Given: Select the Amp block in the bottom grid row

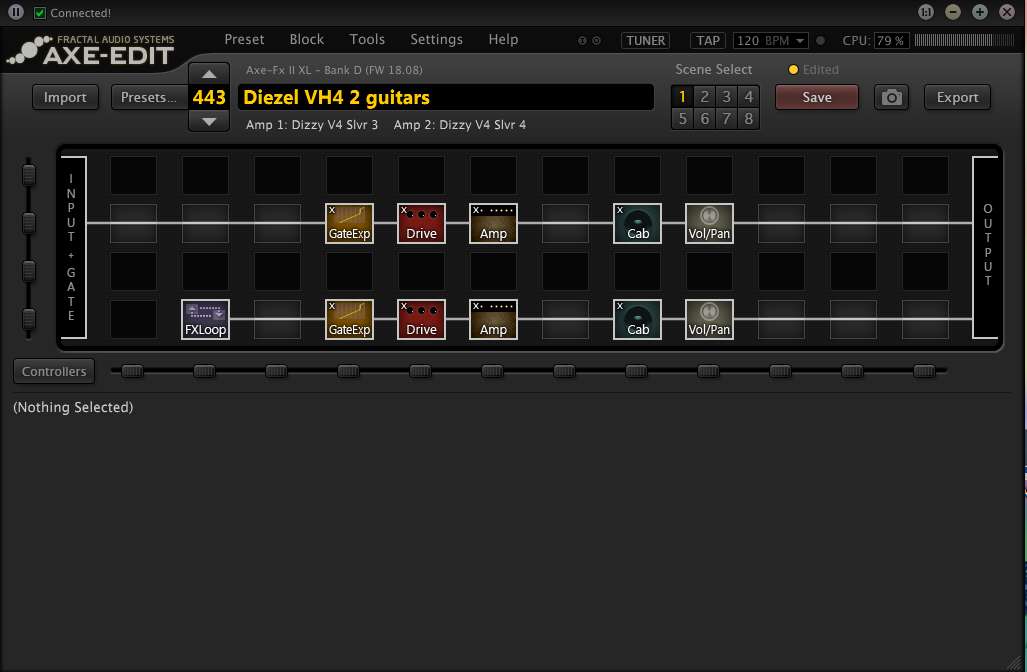Looking at the screenshot, I should point(493,320).
